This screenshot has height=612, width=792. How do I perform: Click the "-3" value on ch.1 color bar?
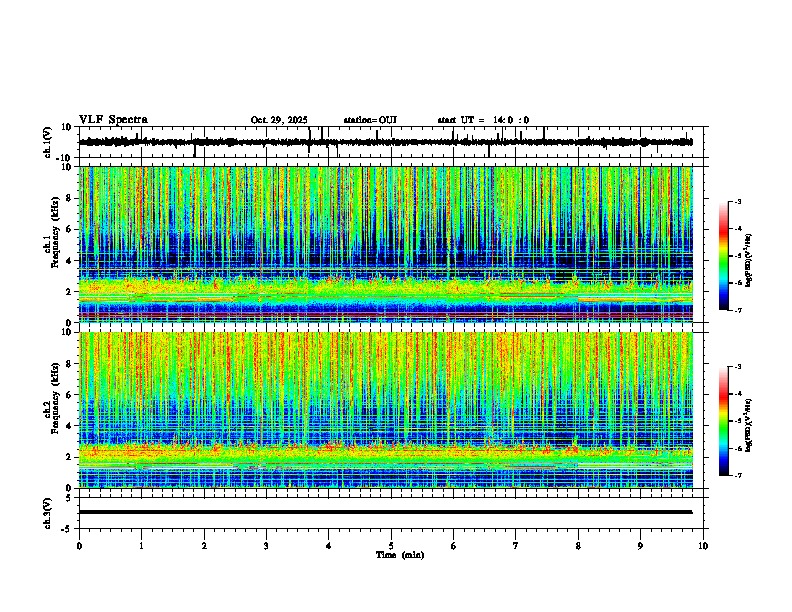coord(737,202)
